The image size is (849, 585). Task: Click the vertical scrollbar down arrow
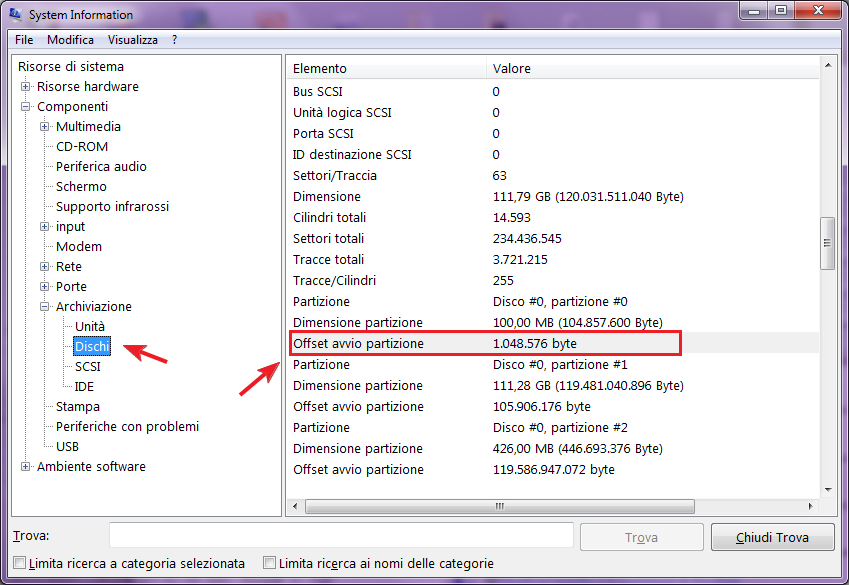828,490
